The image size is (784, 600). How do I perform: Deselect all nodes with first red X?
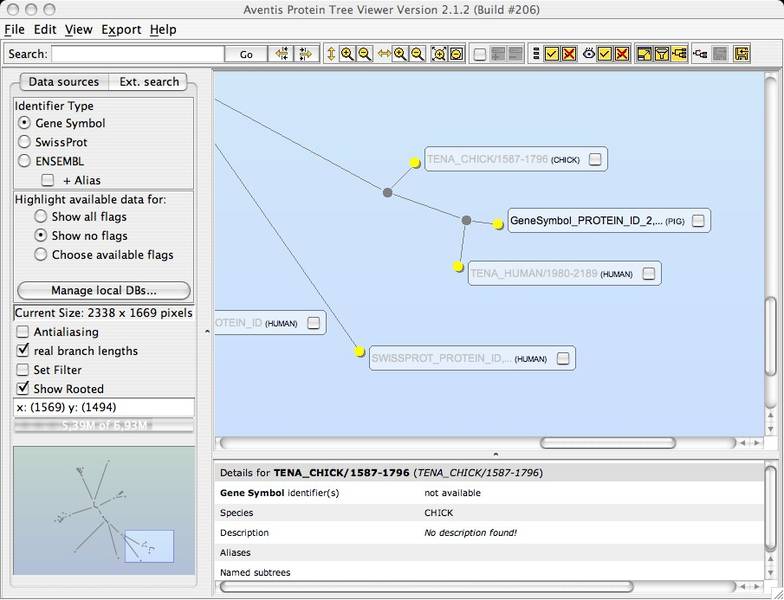point(569,54)
